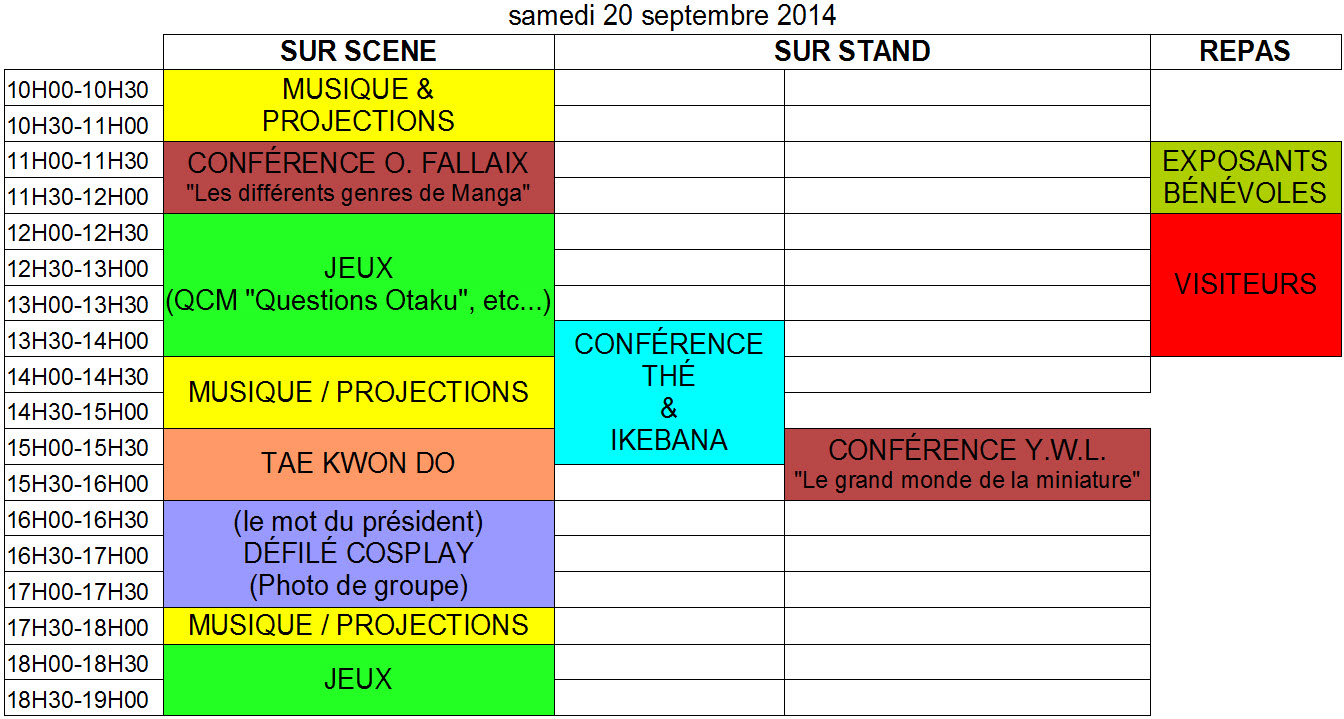Select the 17H30-18H00 MUSIQUE / PROJECTIONS row
This screenshot has width=1344, height=719.
358,626
